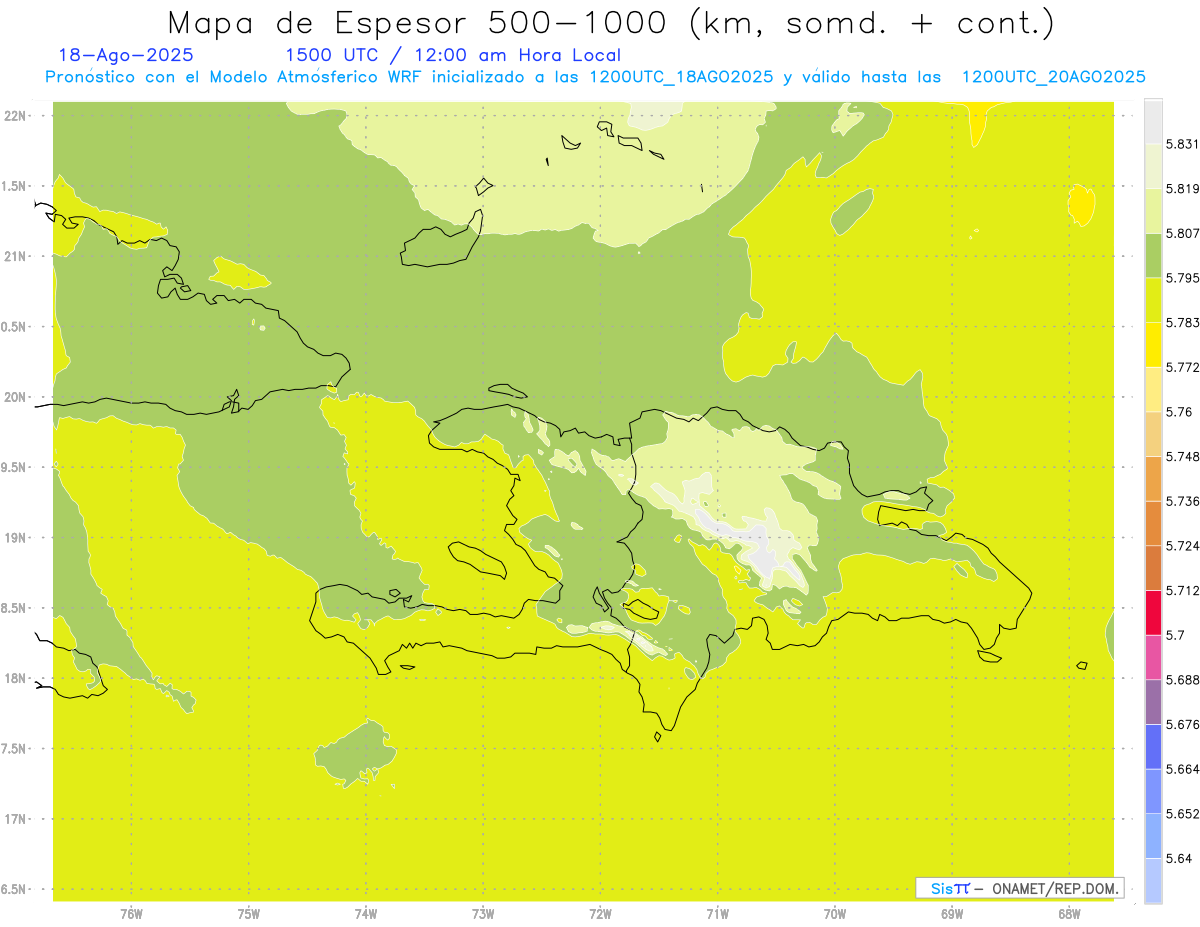
Task: Click the '68W' longitude label
Action: 1069,914
